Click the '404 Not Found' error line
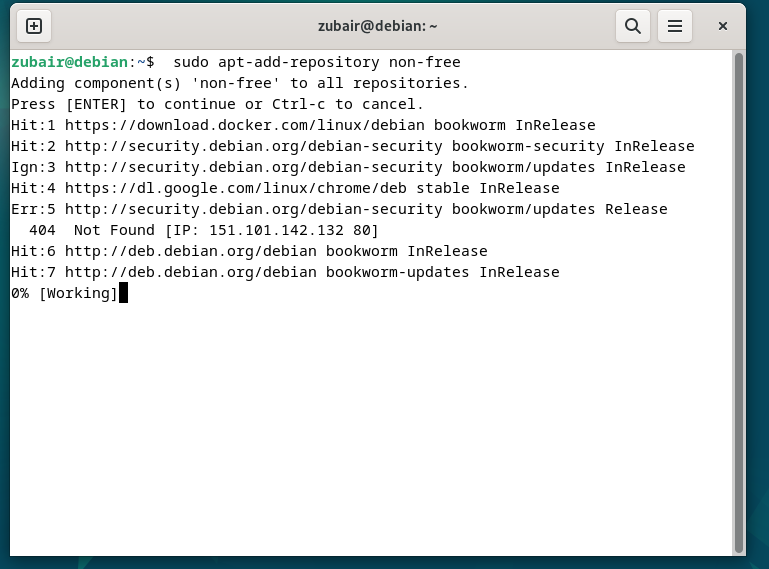This screenshot has height=569, width=769. pyautogui.click(x=204, y=231)
